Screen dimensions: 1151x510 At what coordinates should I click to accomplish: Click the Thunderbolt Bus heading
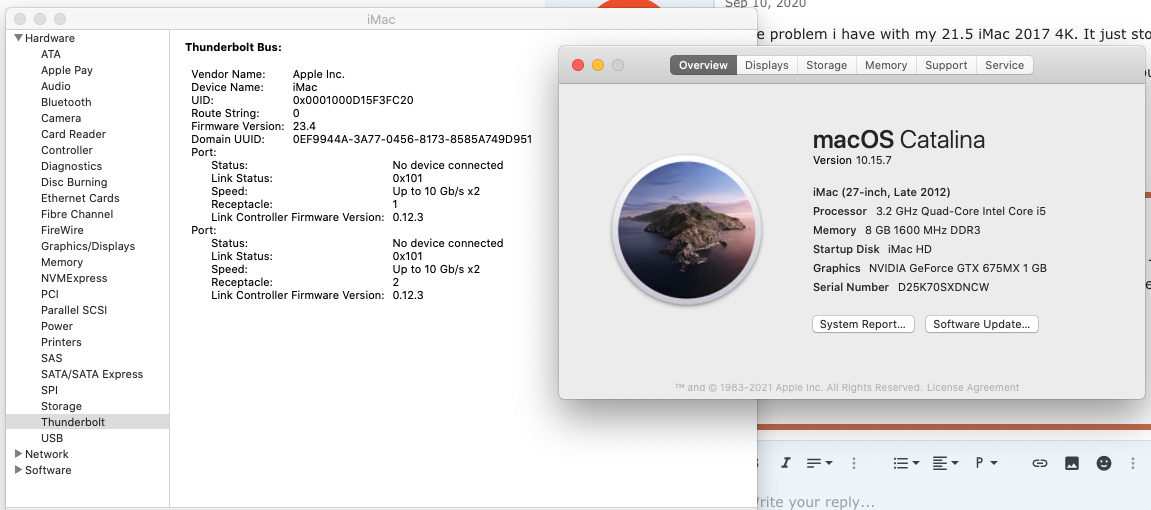coord(233,48)
